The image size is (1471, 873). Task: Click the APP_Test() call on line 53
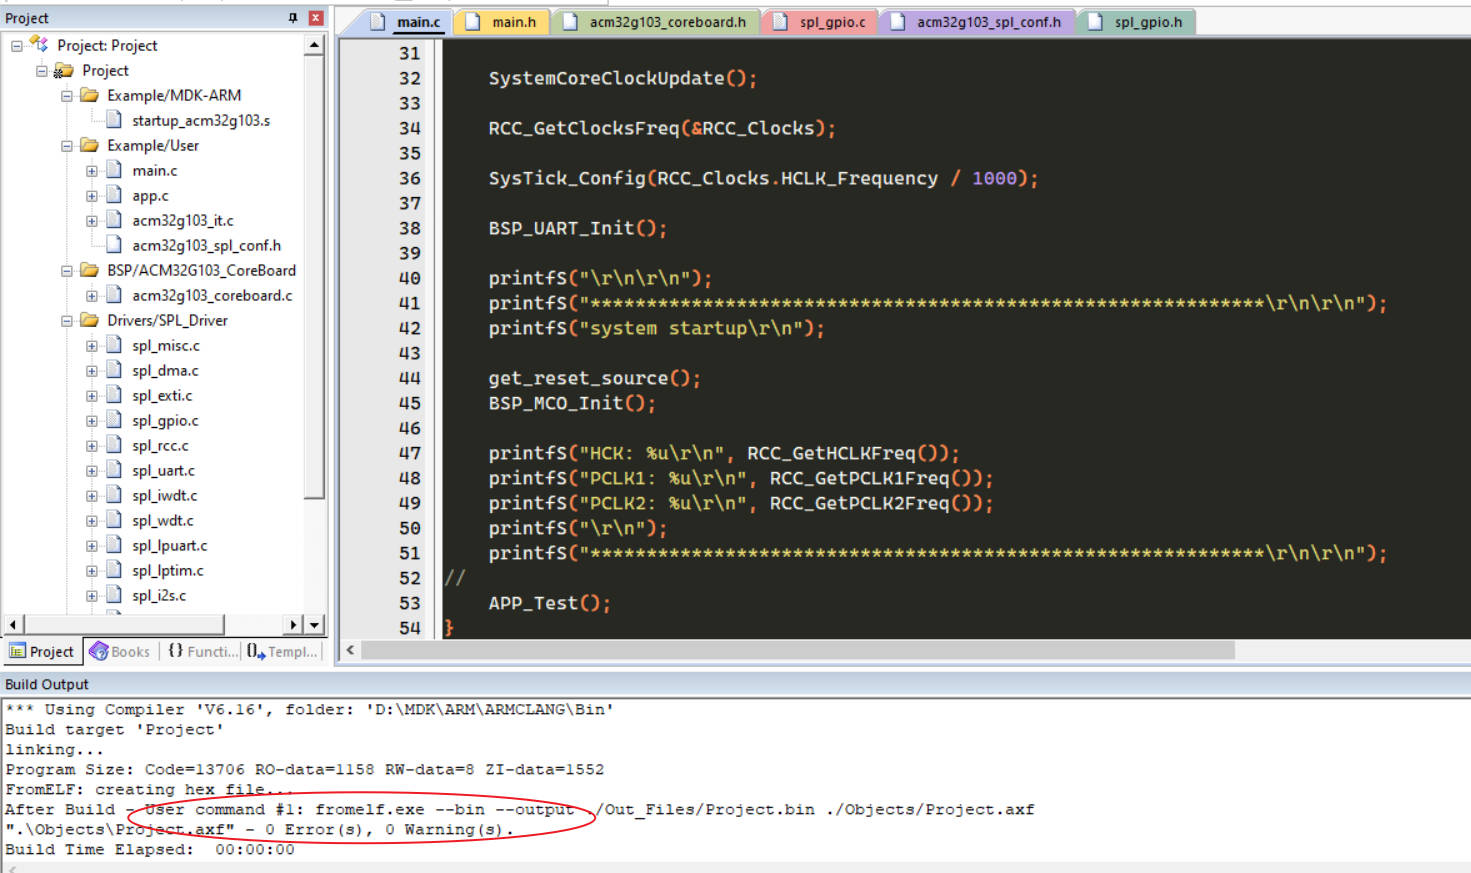[549, 603]
